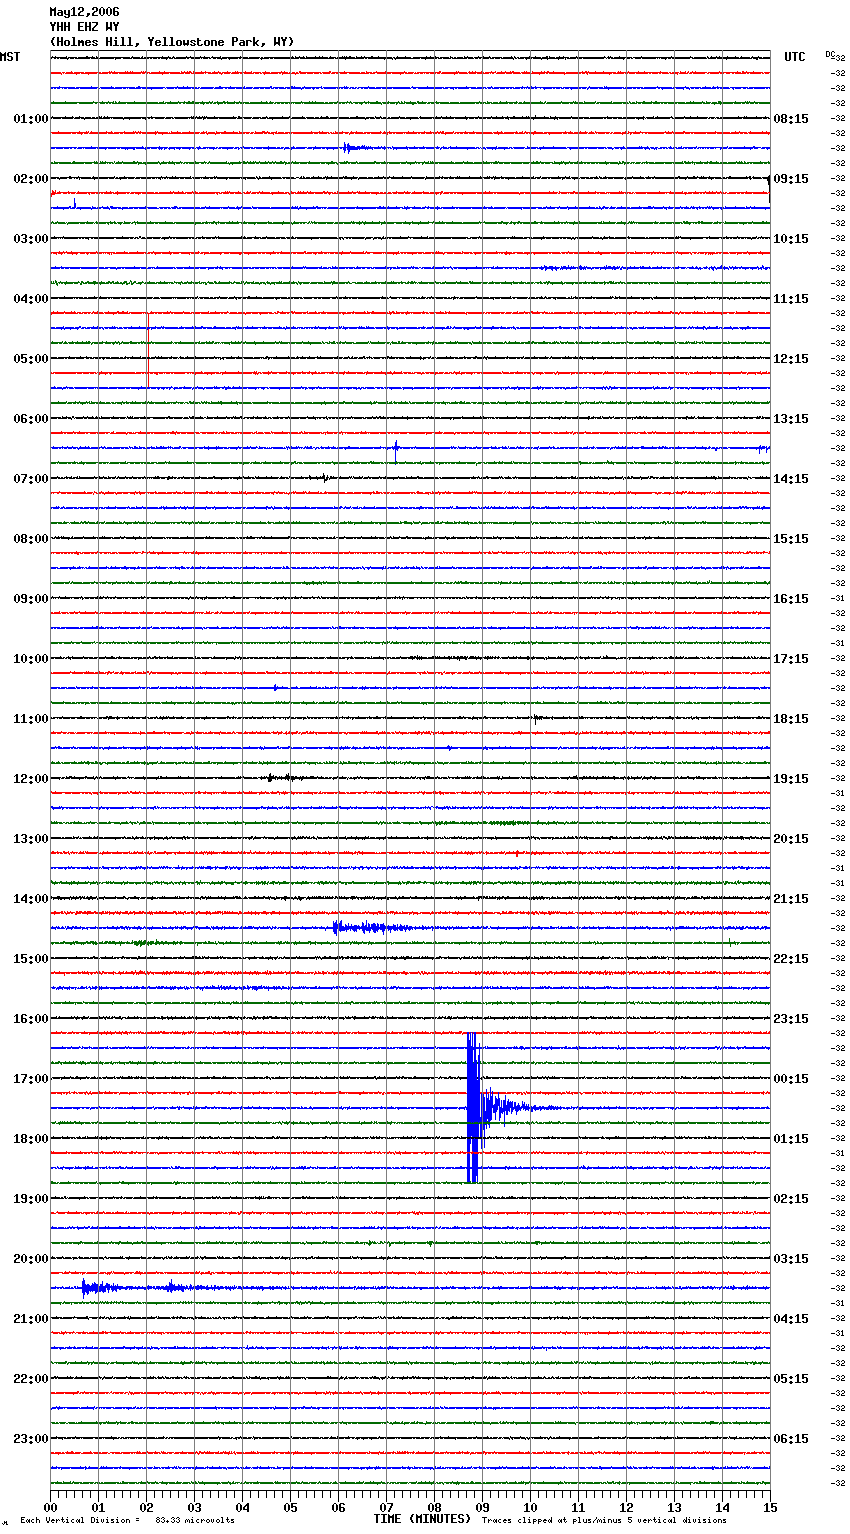Click the tall red spike near minute 02
This screenshot has height=1534, width=850.
point(148,350)
